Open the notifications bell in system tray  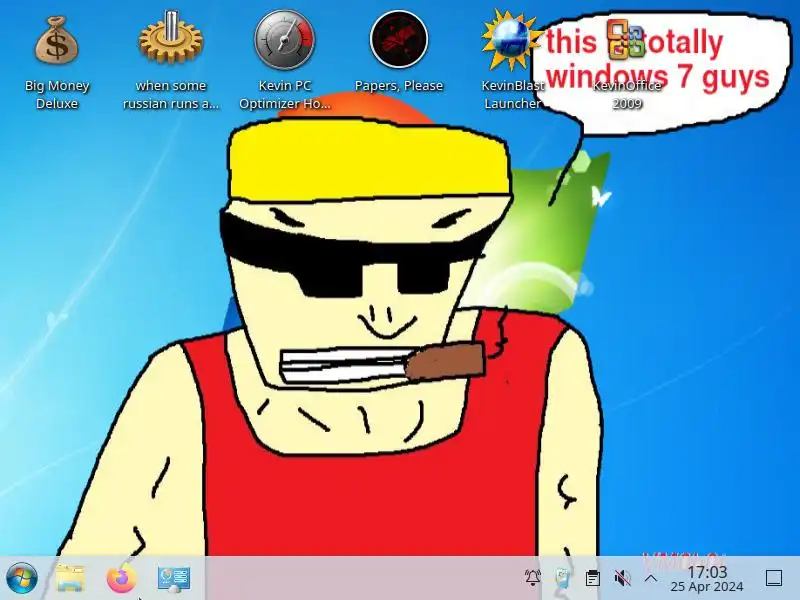click(533, 578)
